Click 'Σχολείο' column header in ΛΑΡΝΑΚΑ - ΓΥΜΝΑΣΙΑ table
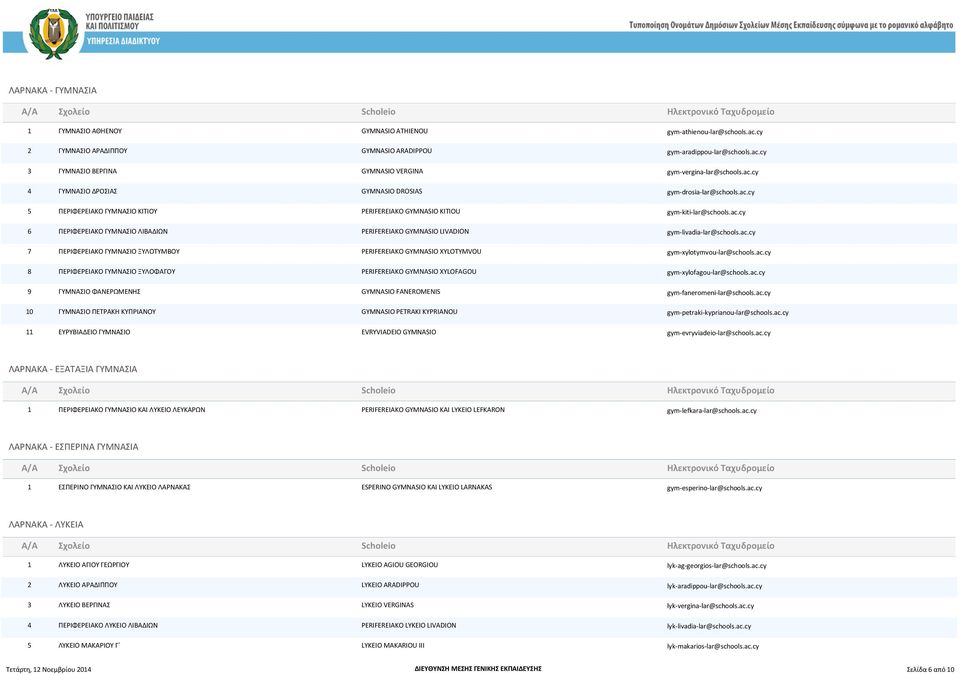 click(74, 111)
